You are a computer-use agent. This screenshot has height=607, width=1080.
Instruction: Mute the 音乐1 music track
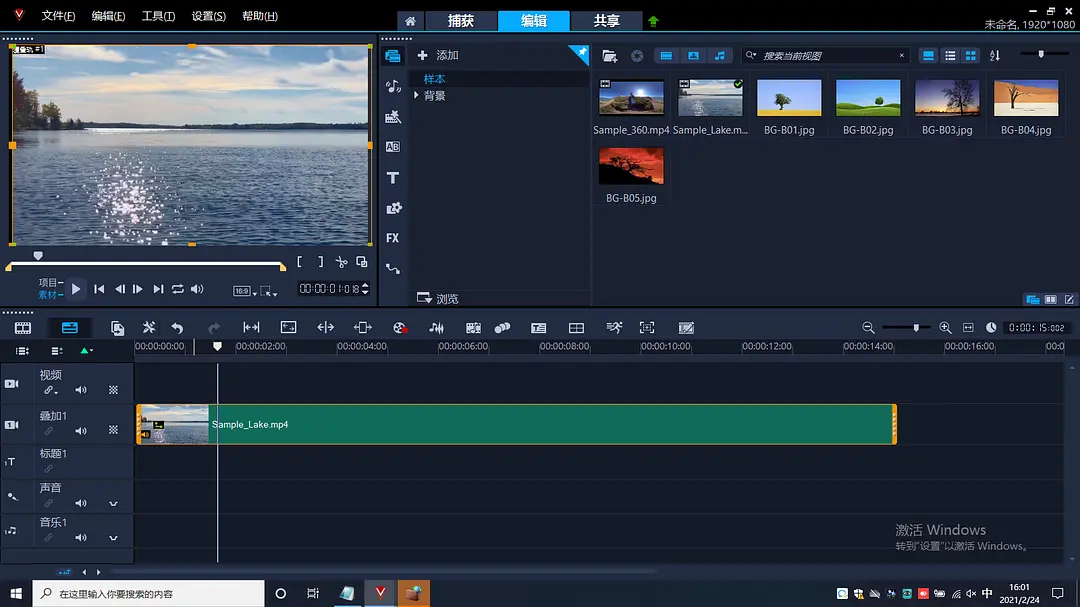81,538
